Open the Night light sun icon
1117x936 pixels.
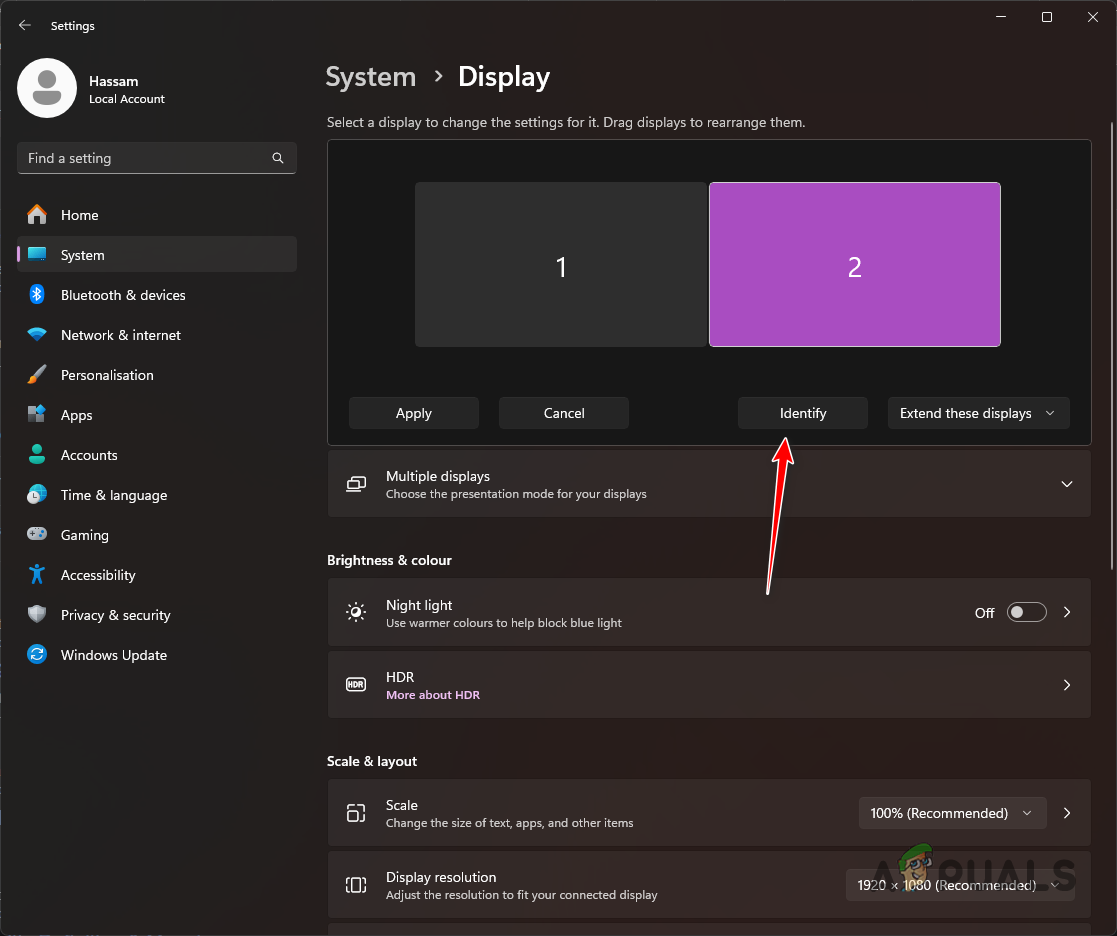coord(356,612)
